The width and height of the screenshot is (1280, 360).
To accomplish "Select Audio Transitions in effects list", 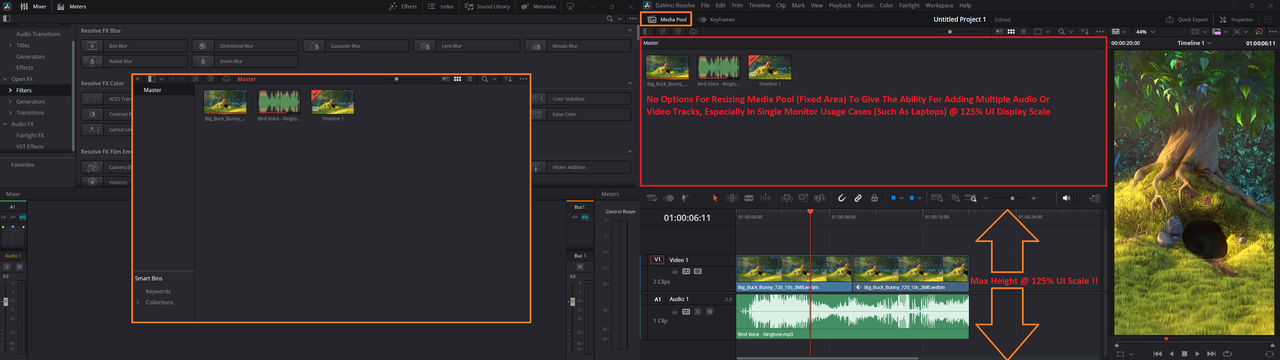I will coord(39,34).
